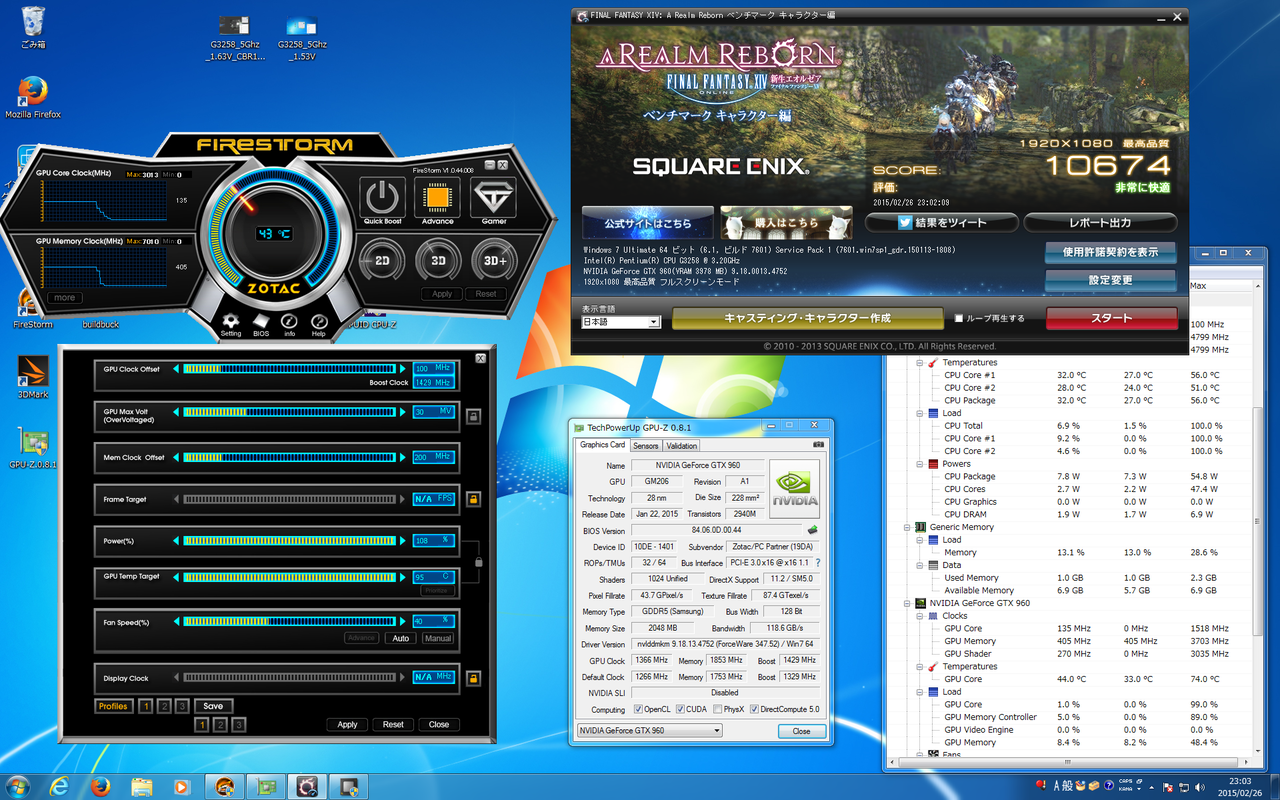Select the 2D profile dial in FireStorm

[x=382, y=261]
